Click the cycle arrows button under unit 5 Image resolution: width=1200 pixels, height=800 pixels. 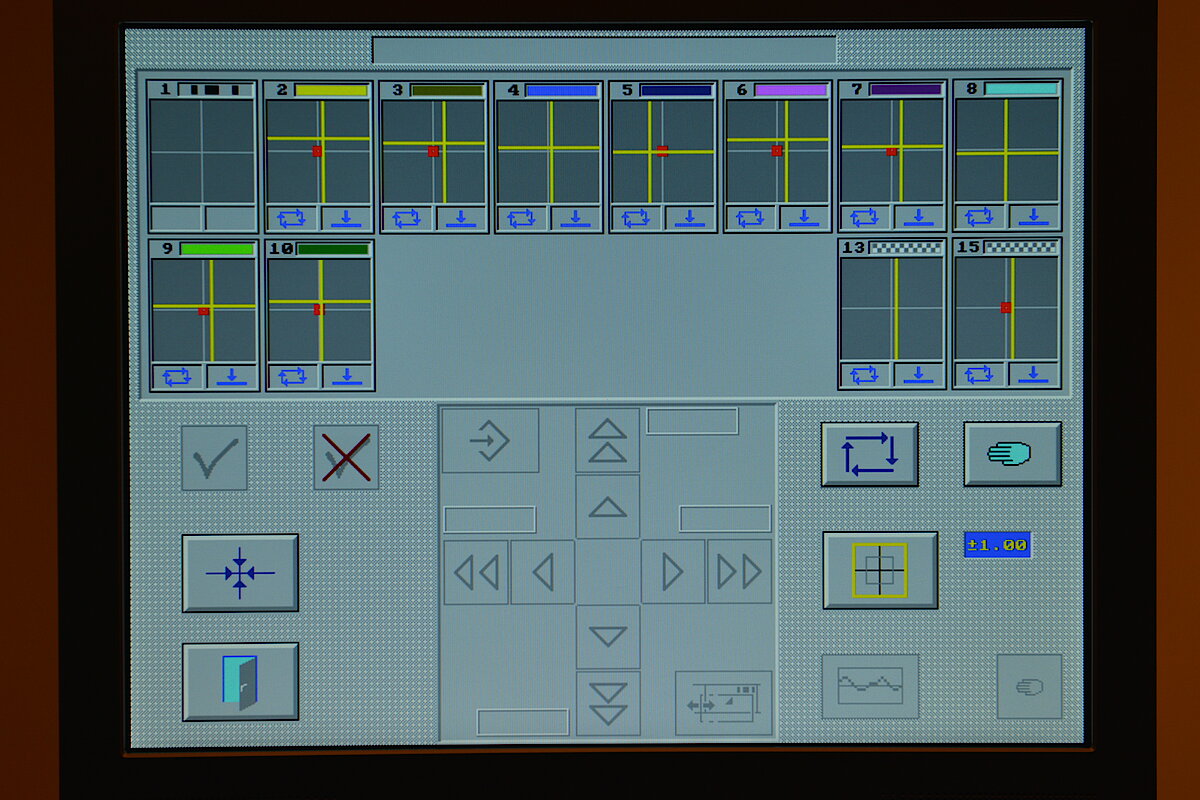[637, 218]
